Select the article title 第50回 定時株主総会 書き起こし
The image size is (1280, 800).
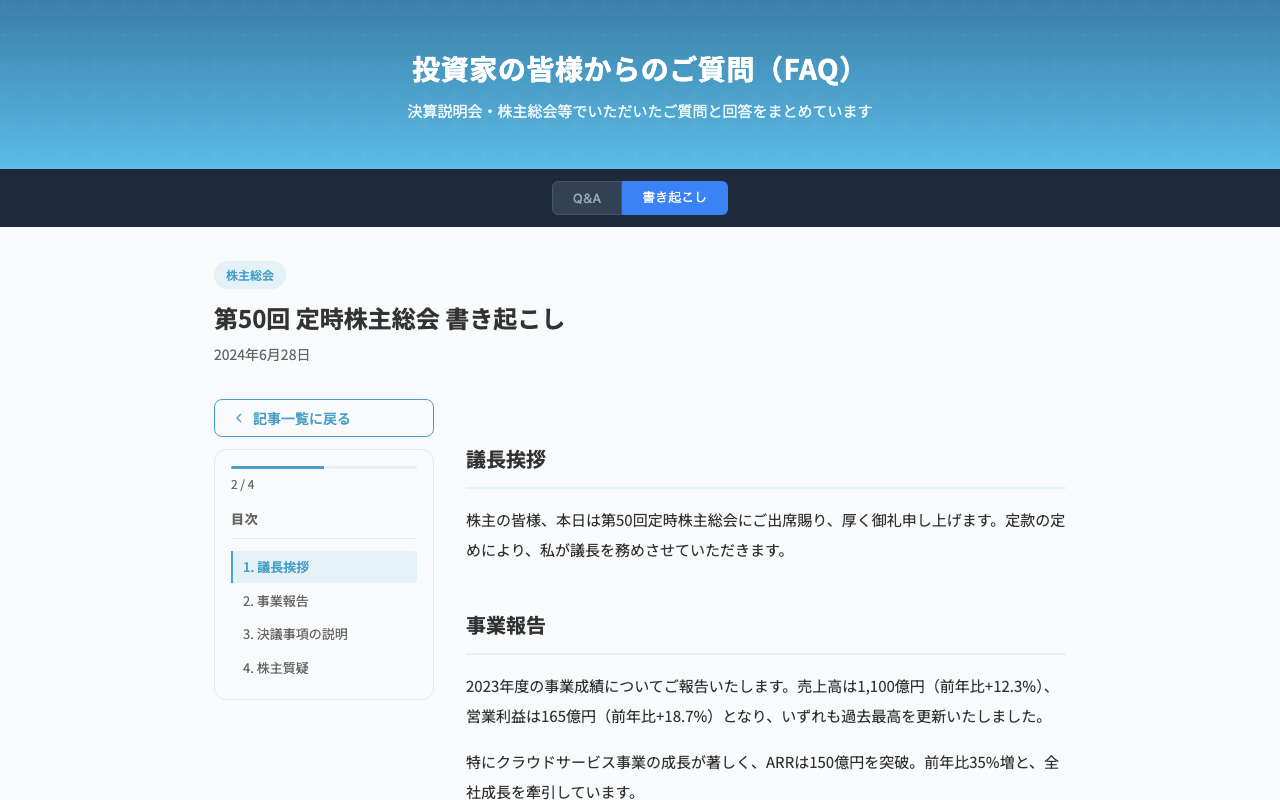click(389, 320)
